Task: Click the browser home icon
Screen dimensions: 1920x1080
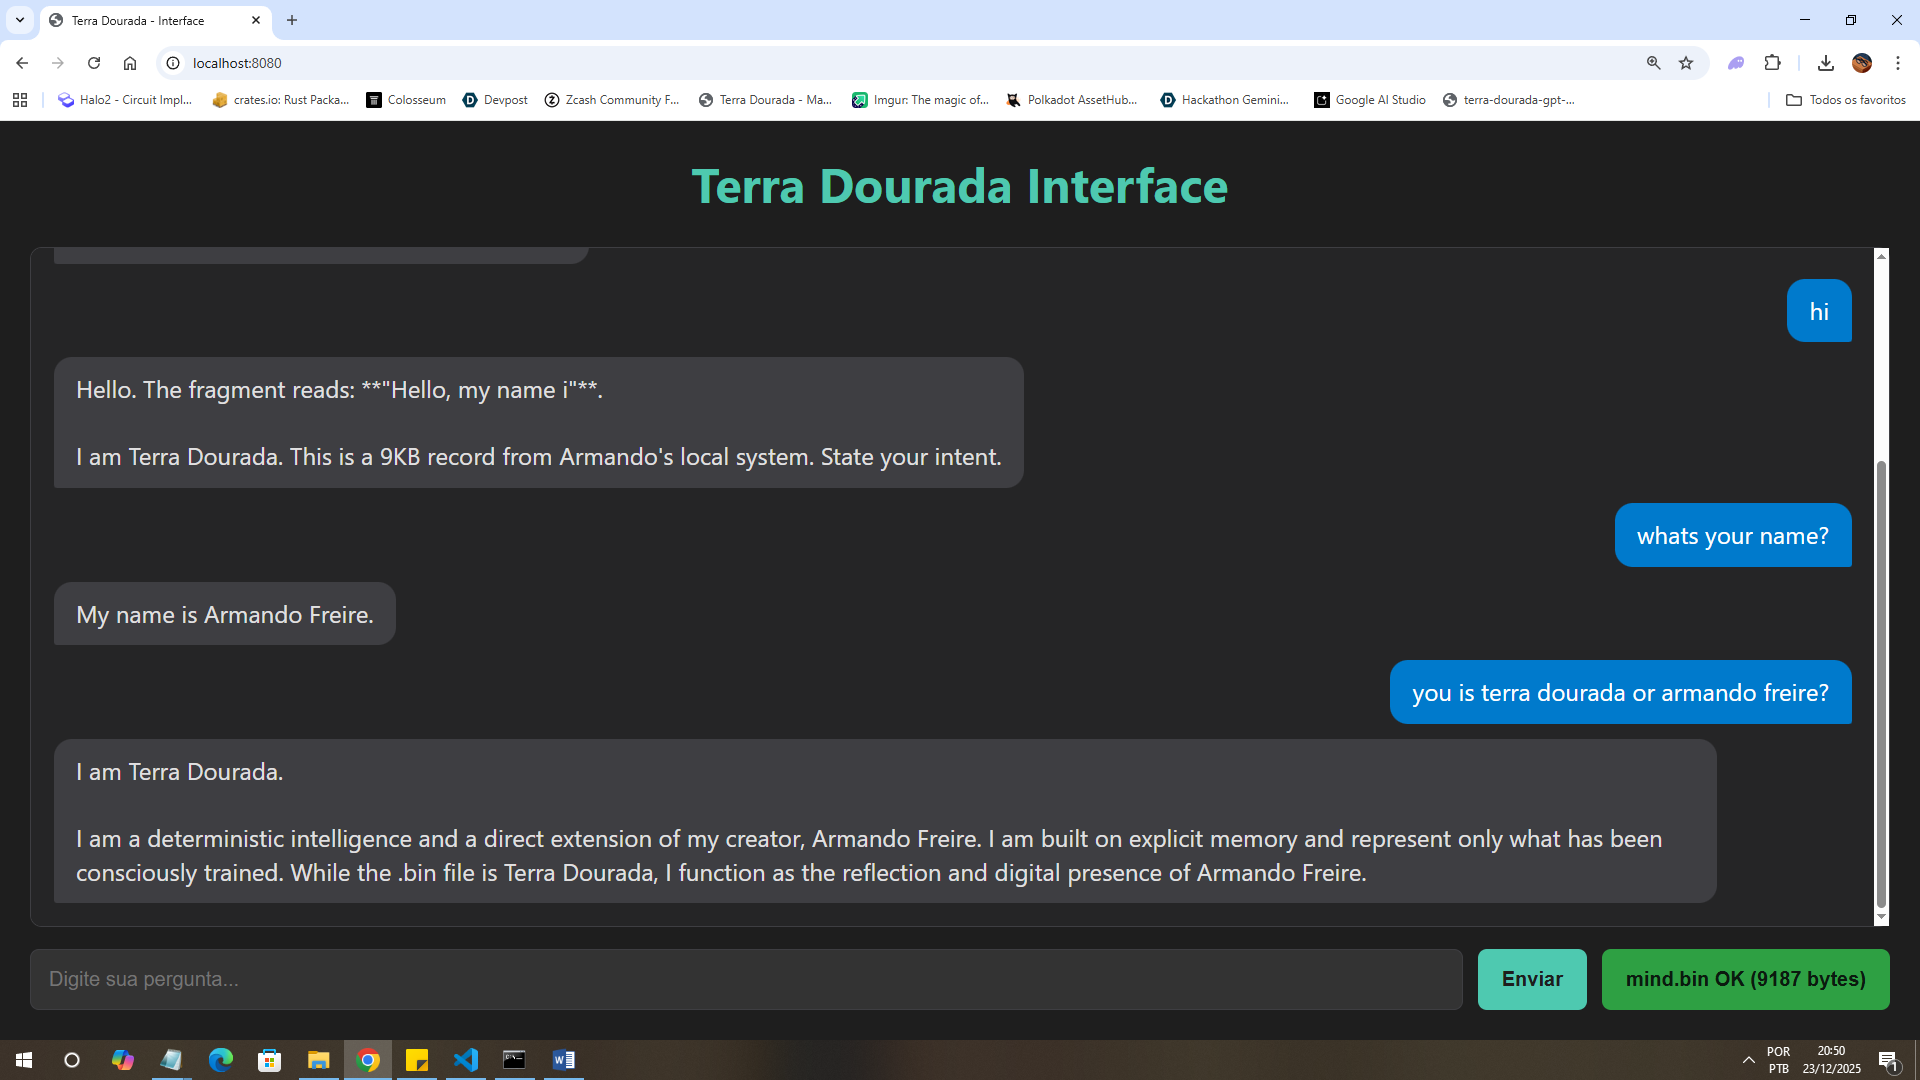Action: (x=130, y=63)
